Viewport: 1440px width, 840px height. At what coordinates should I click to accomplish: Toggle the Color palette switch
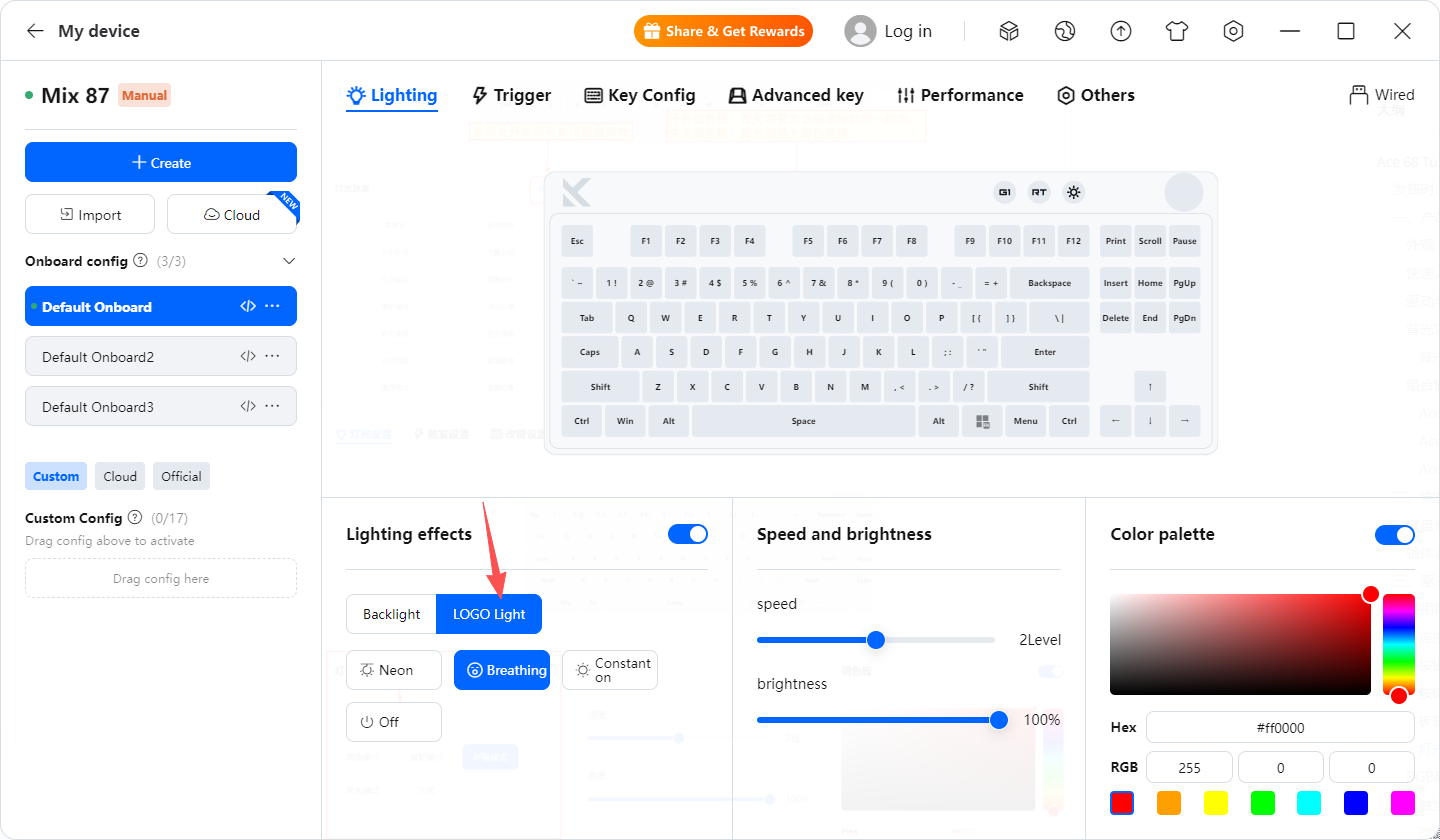[1395, 534]
